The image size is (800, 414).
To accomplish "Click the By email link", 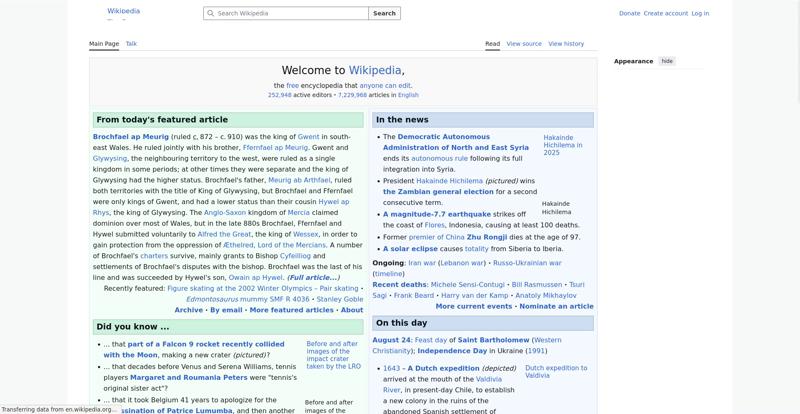I will tap(226, 310).
